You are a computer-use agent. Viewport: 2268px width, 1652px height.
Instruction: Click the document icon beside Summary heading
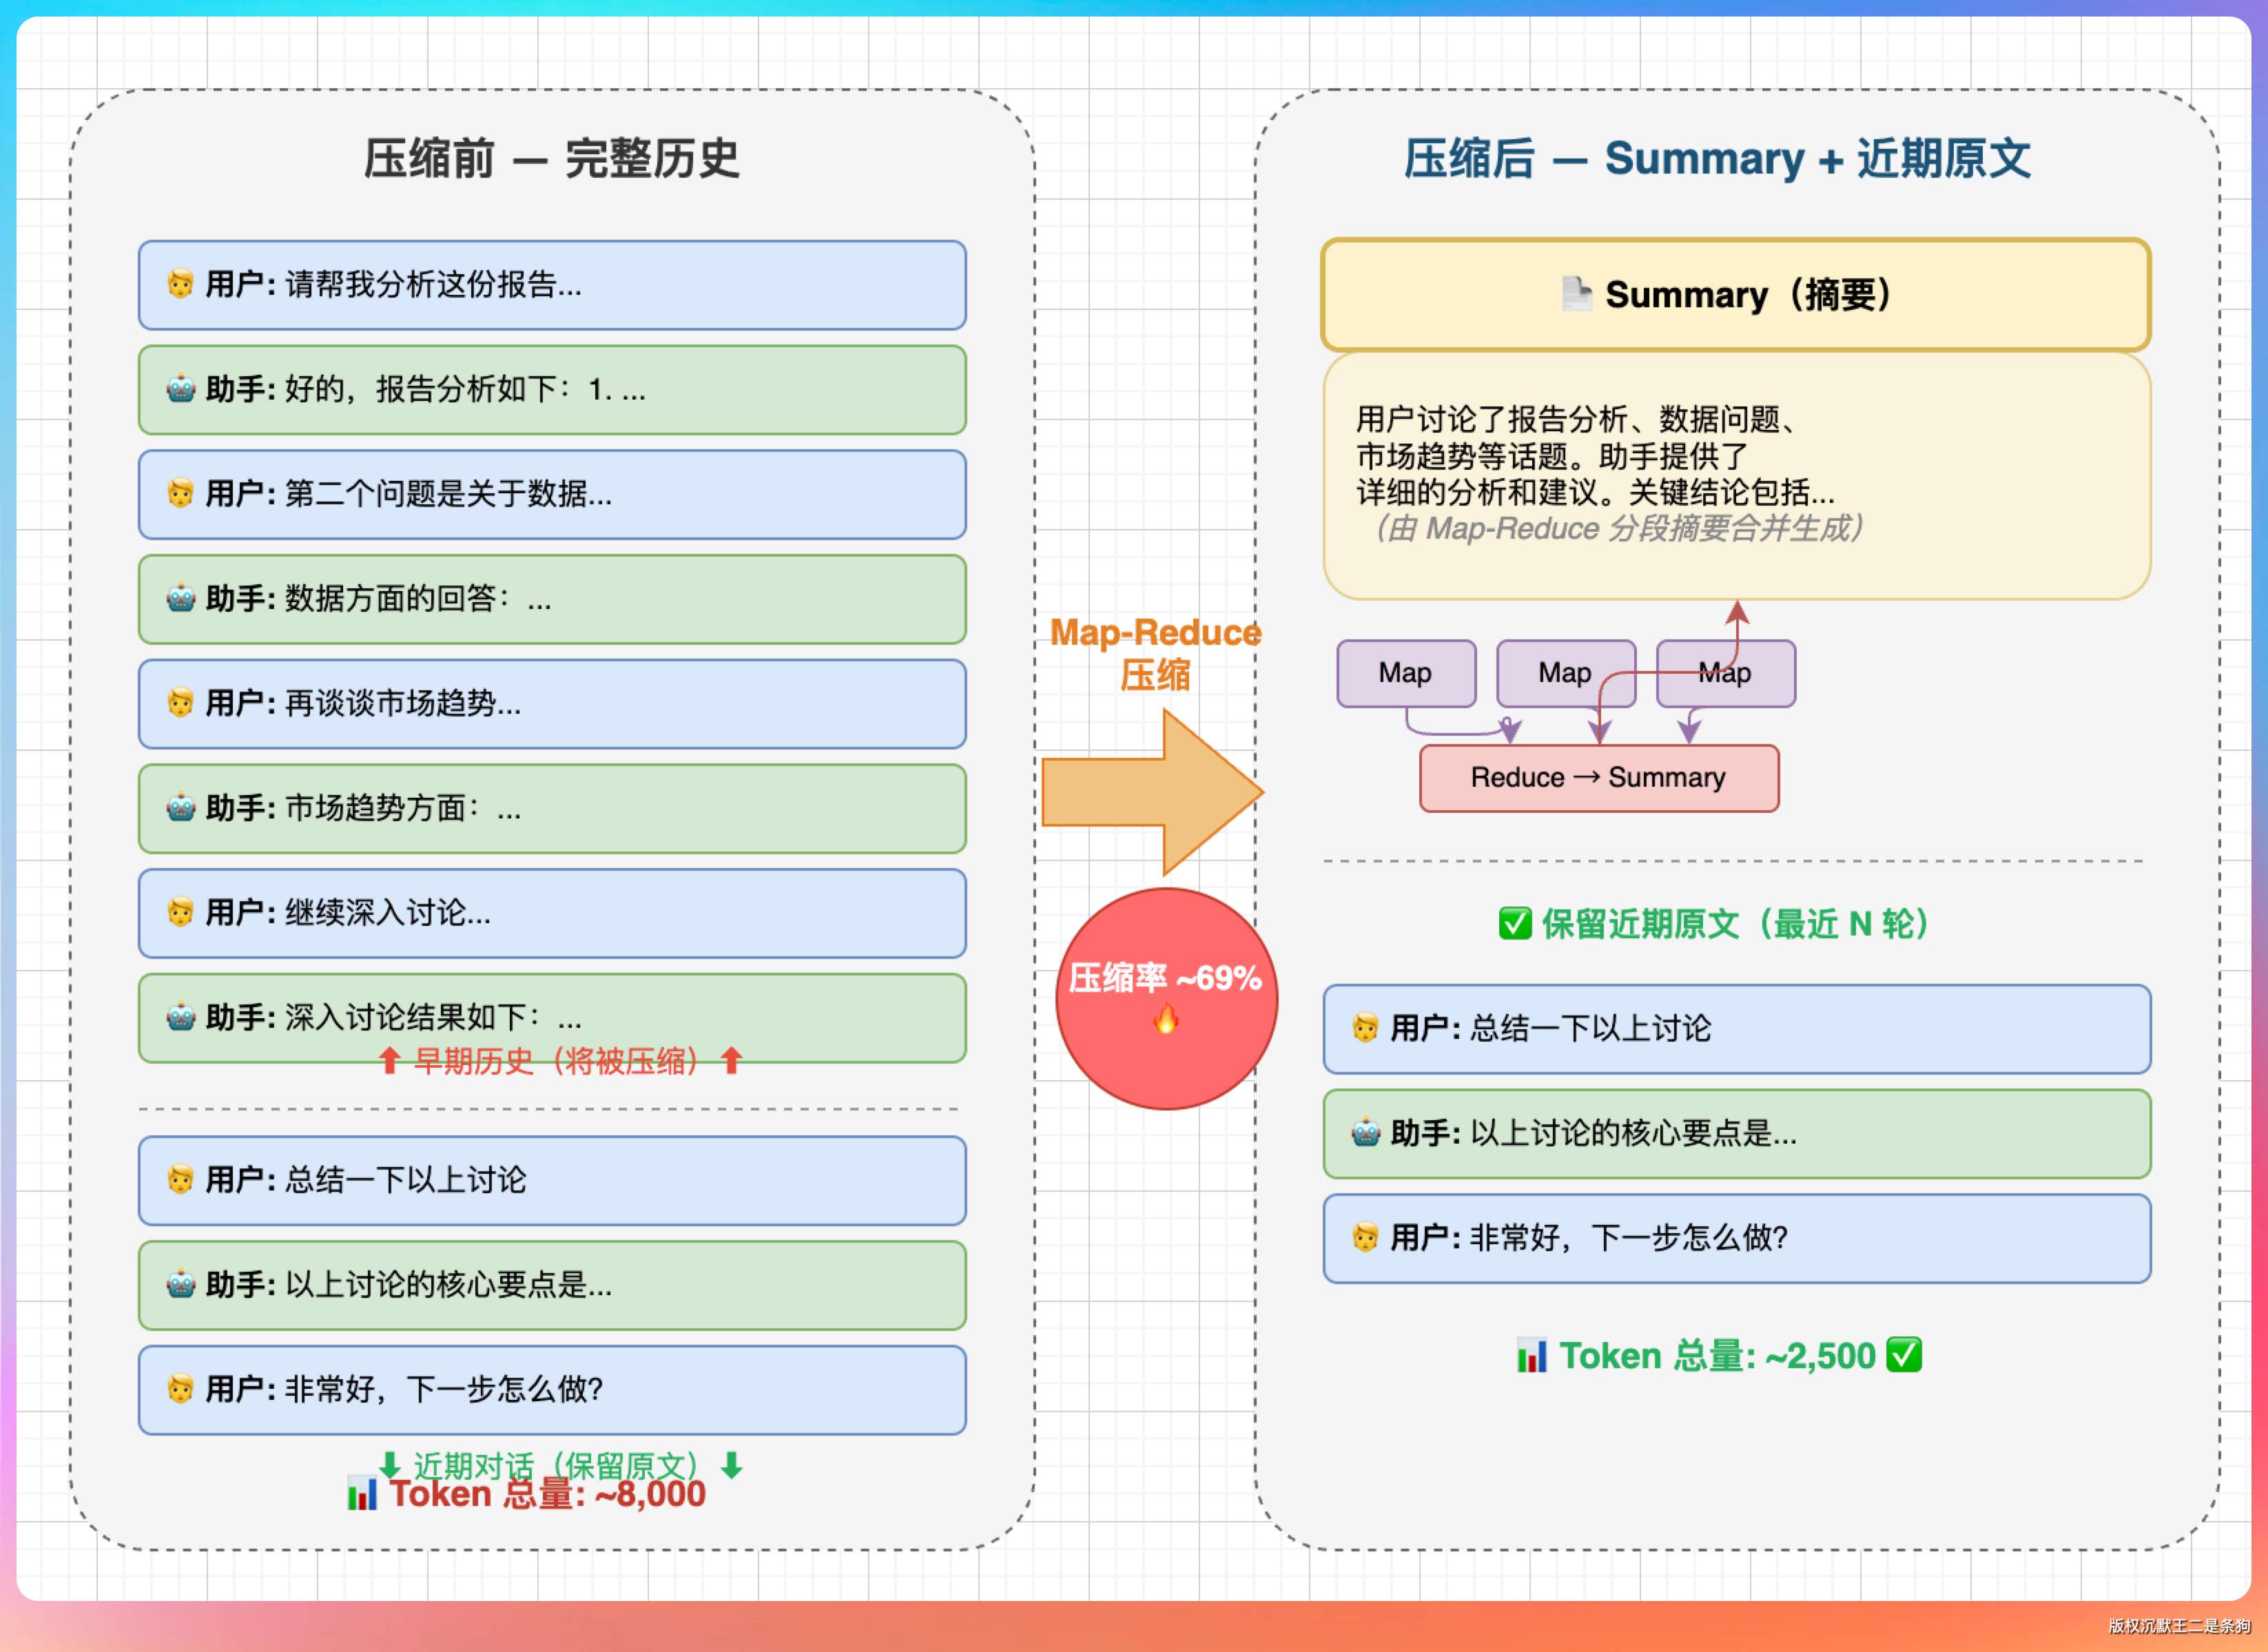(1577, 294)
